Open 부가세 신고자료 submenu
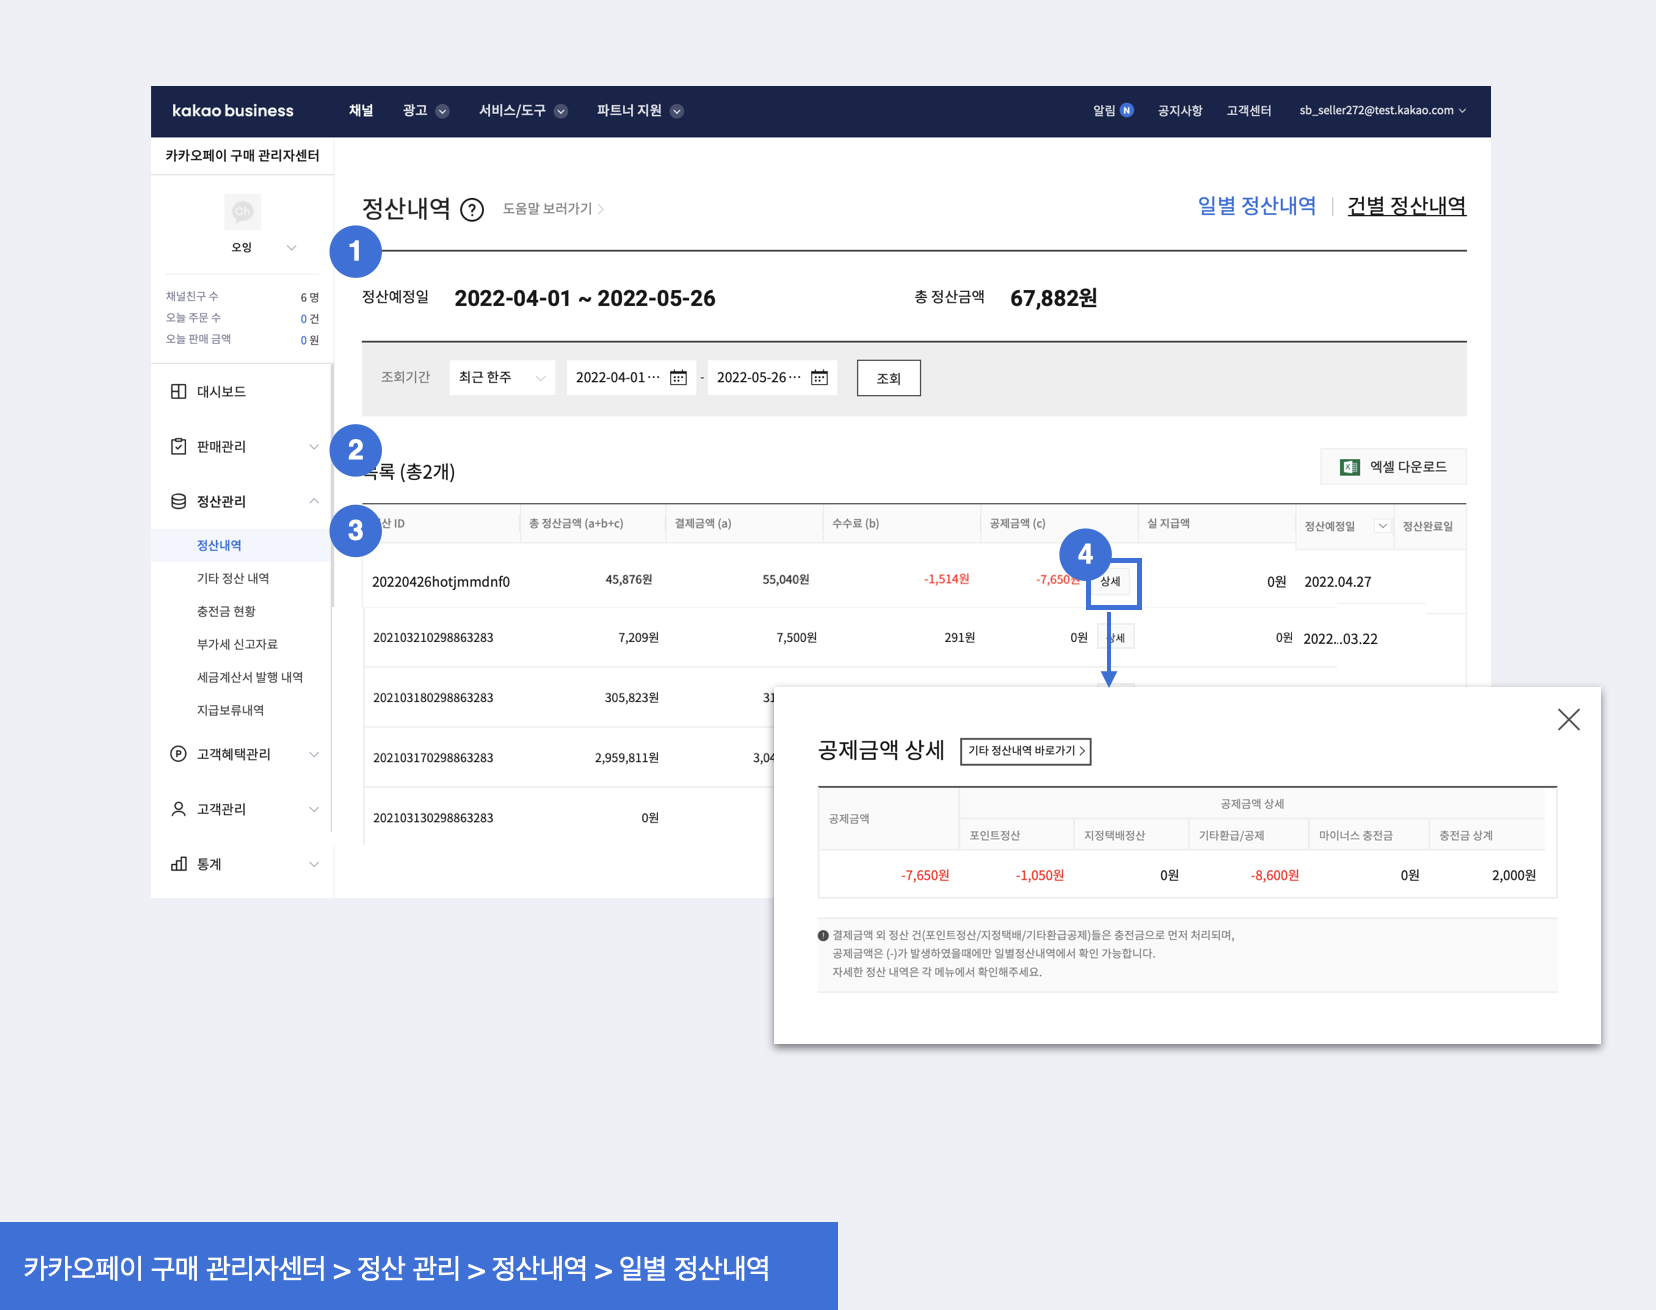Image resolution: width=1656 pixels, height=1310 pixels. click(x=237, y=645)
